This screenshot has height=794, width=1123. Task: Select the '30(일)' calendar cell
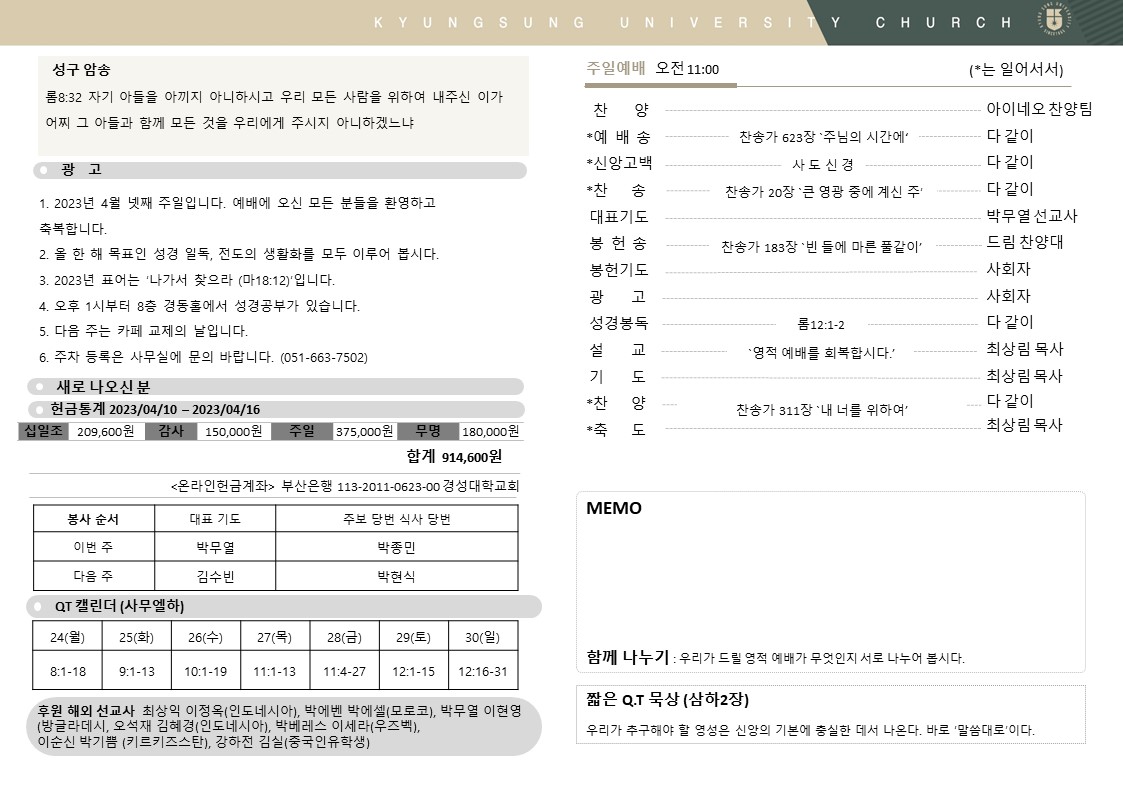tap(483, 636)
